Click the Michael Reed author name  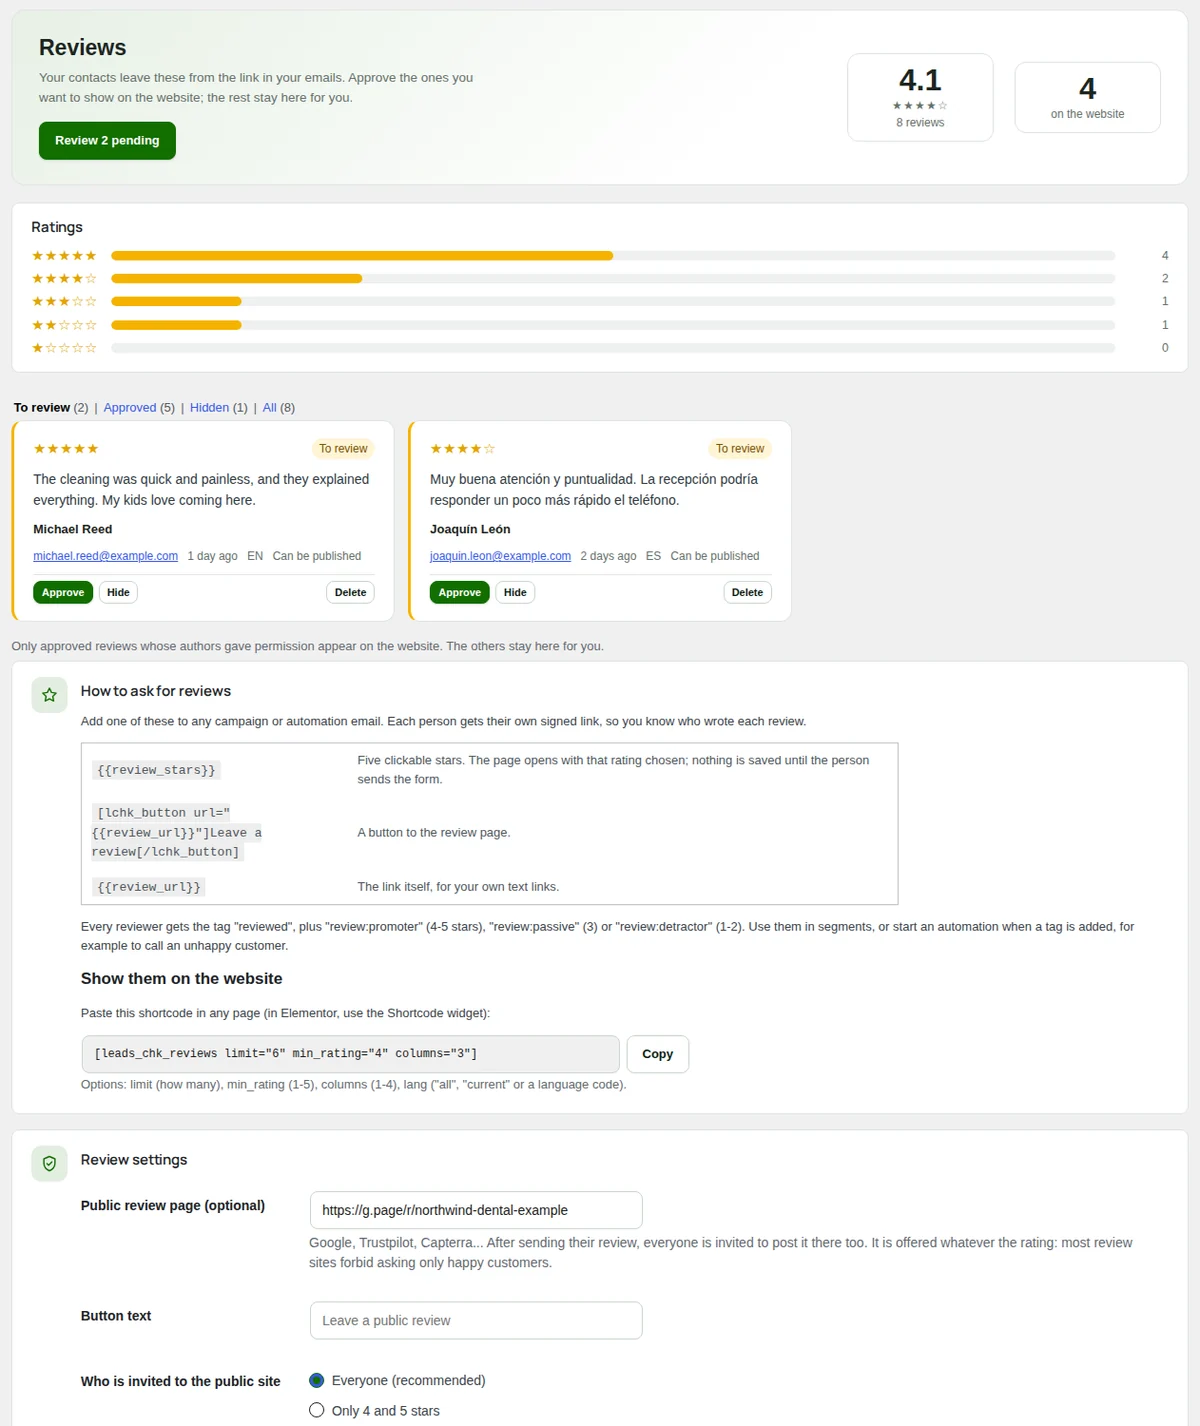point(72,529)
